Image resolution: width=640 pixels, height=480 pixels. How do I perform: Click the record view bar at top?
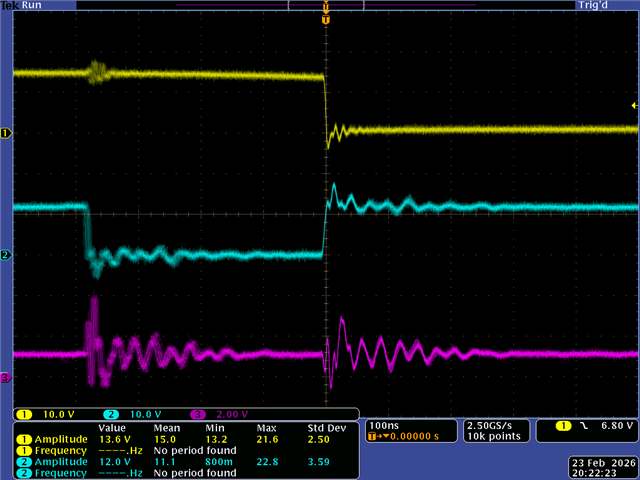coord(326,5)
